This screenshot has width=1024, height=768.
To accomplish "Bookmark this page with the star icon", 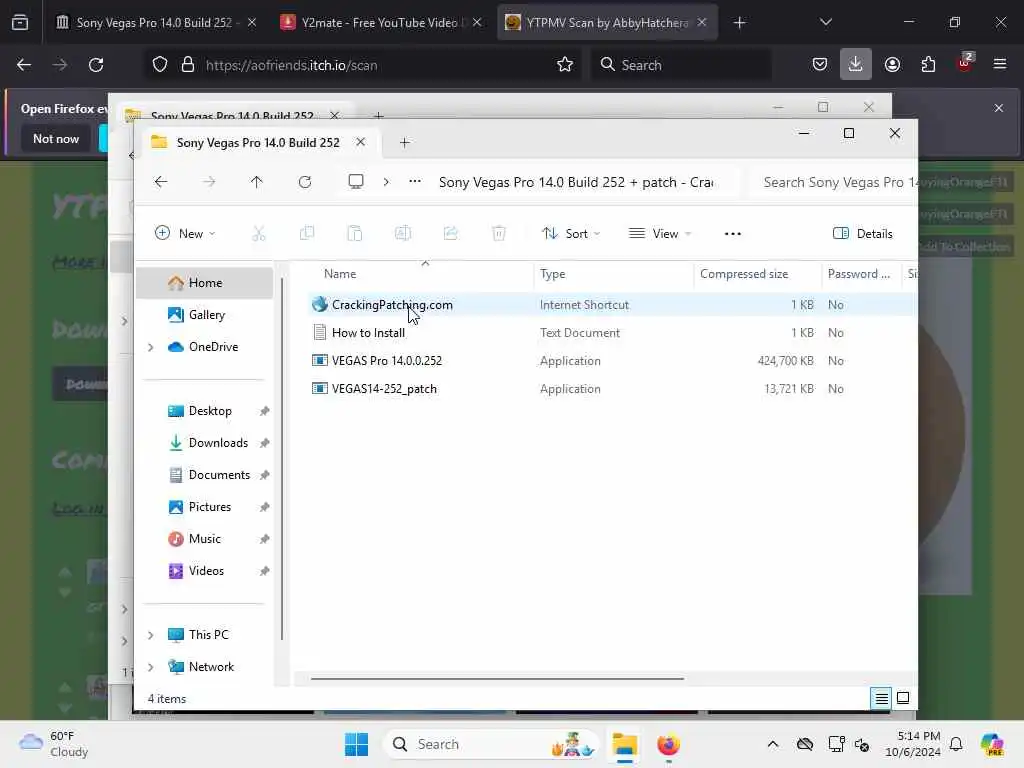I will [x=565, y=65].
